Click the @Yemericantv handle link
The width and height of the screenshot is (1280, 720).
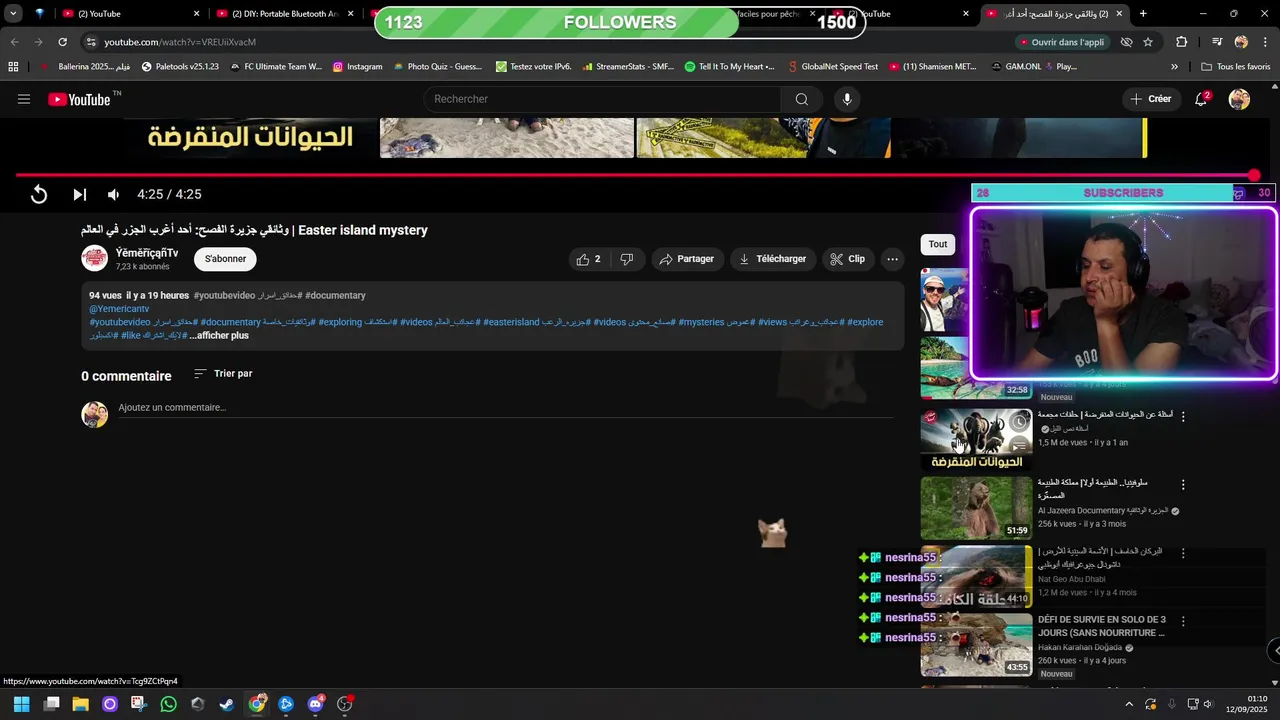[119, 309]
